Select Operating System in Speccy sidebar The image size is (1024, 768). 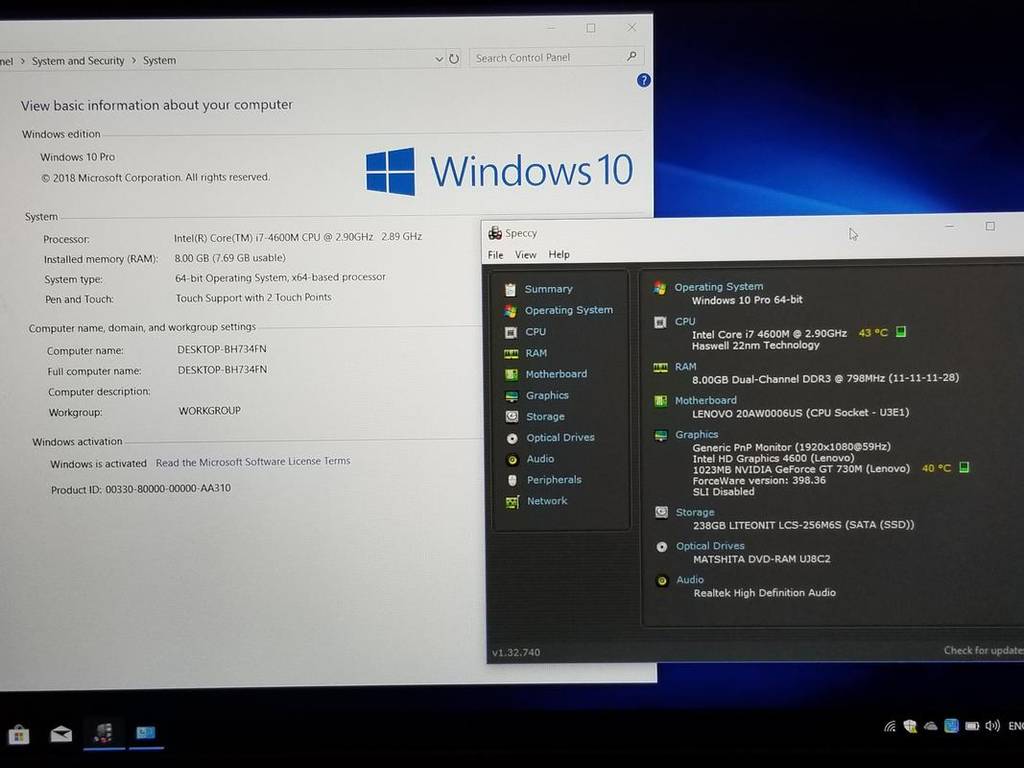click(x=569, y=310)
